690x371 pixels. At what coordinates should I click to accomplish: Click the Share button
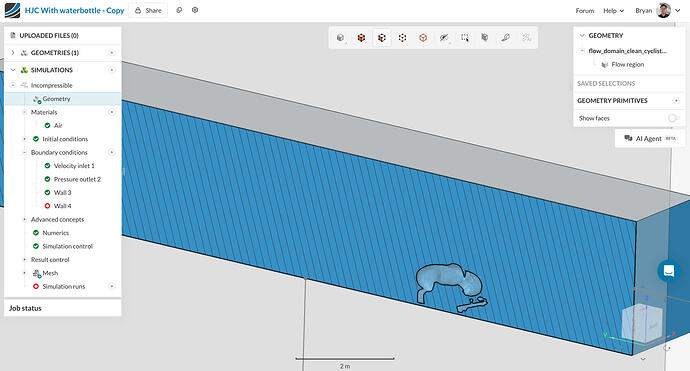coord(148,10)
